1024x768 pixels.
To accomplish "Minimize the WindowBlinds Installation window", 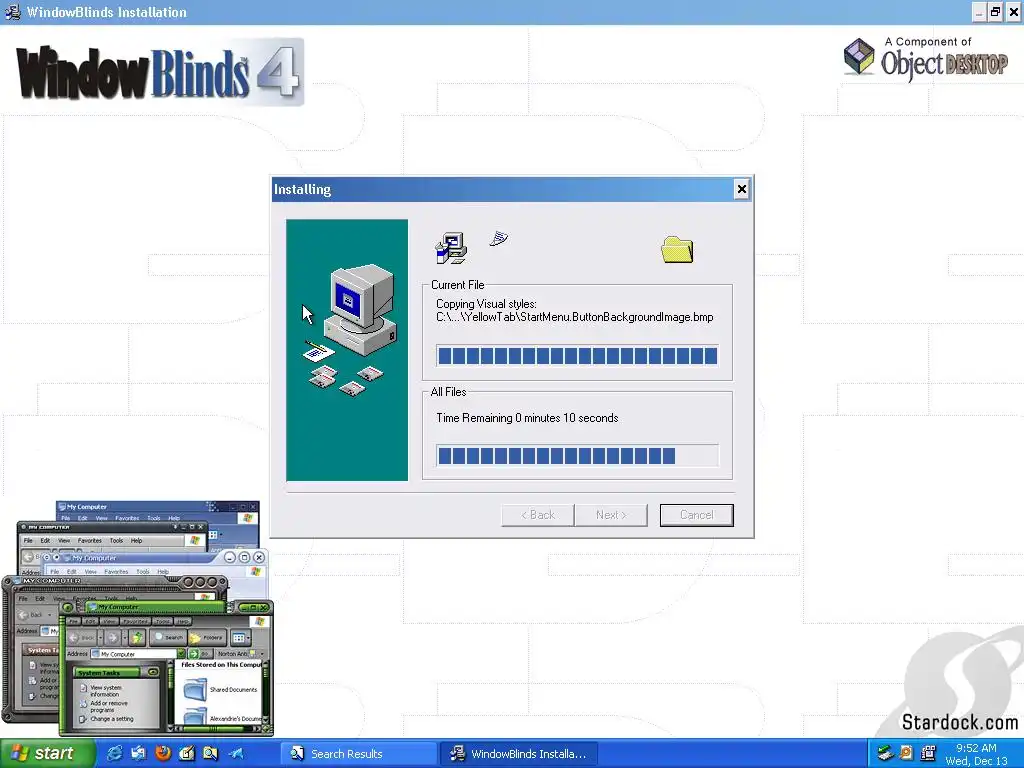I will [x=978, y=12].
